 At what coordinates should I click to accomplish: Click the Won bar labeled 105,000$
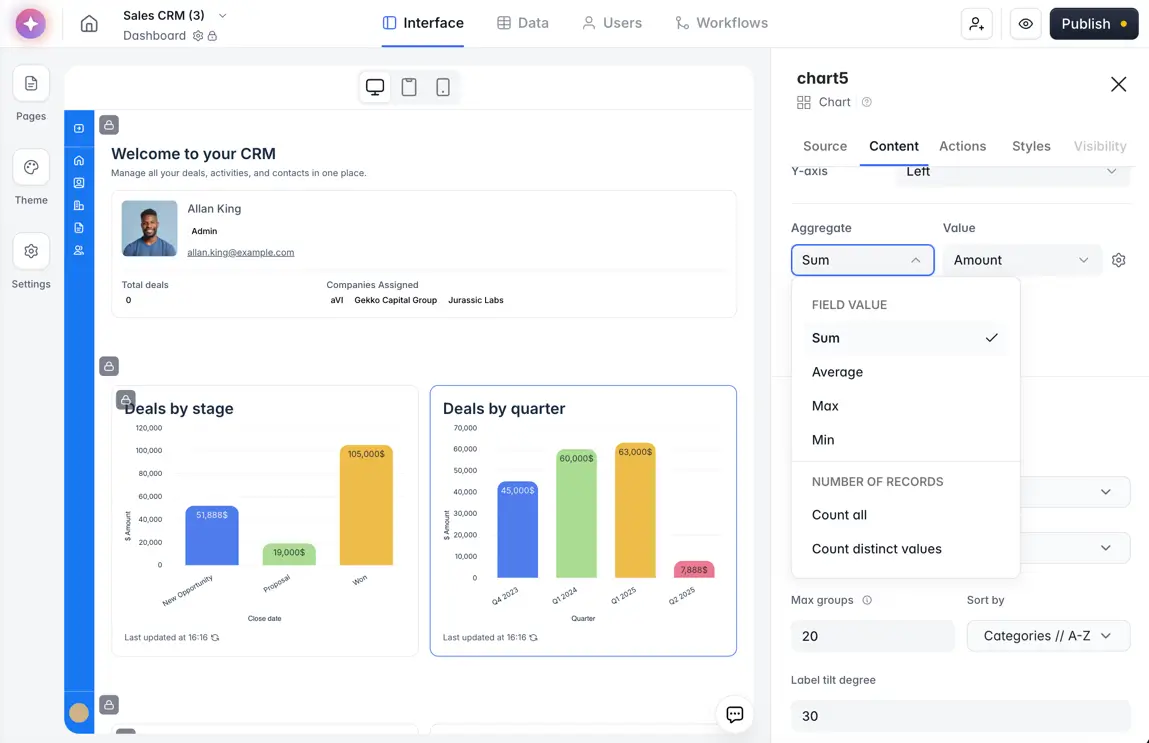[x=366, y=505]
